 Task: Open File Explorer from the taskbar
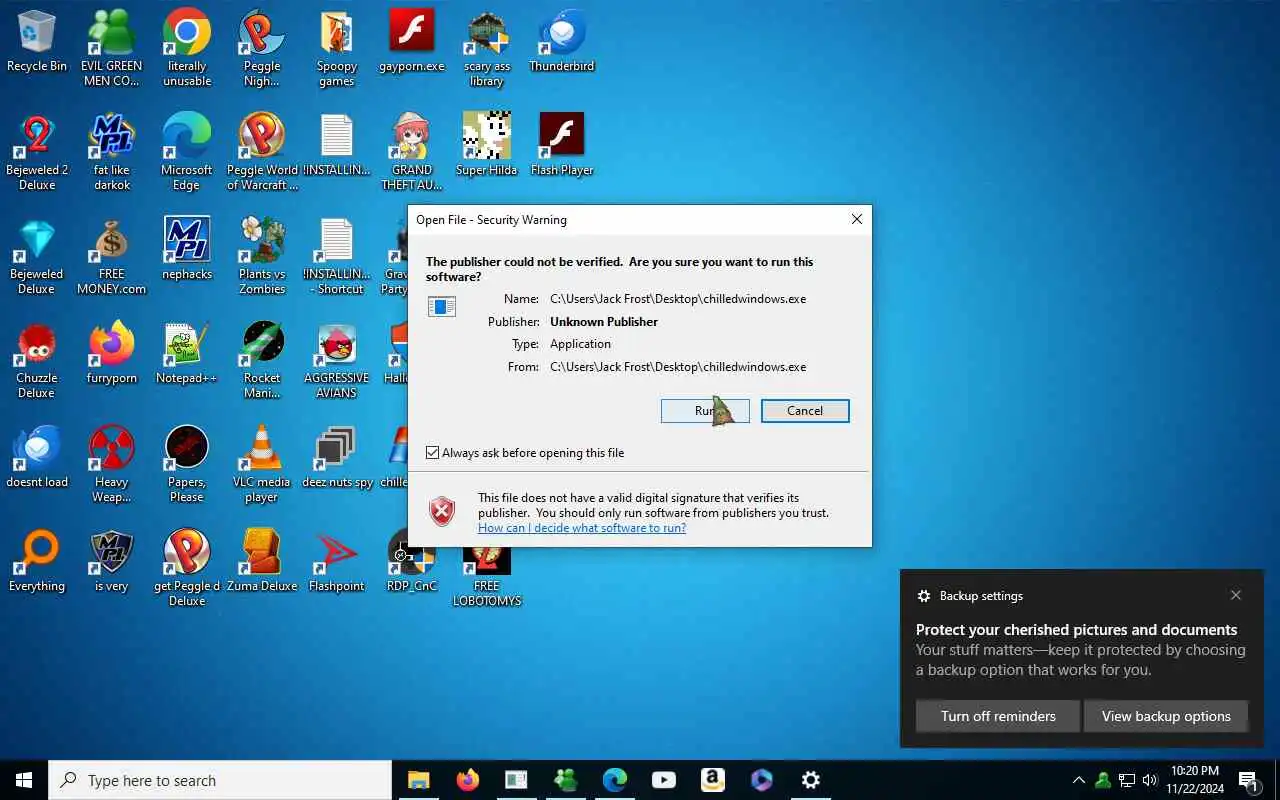418,780
